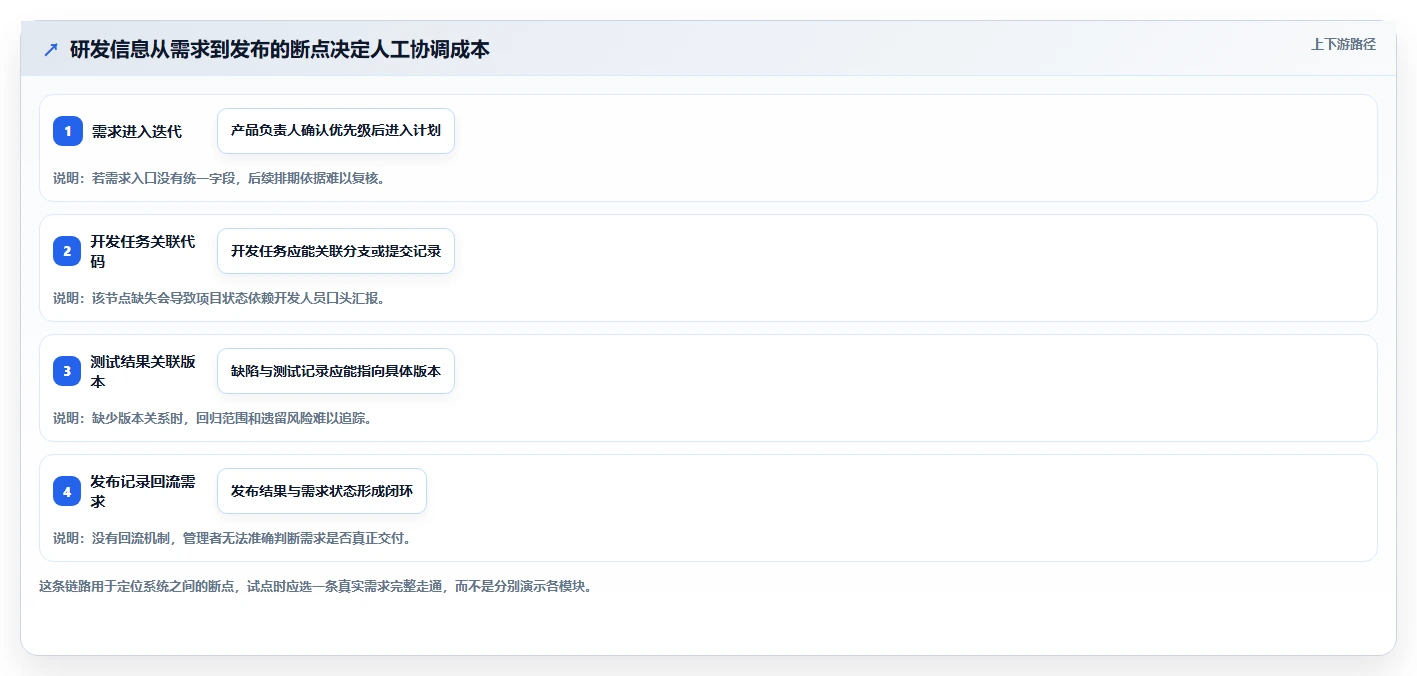Image resolution: width=1417 pixels, height=676 pixels.
Task: Click note 若需求入口没有统一字段
Action: (x=219, y=178)
